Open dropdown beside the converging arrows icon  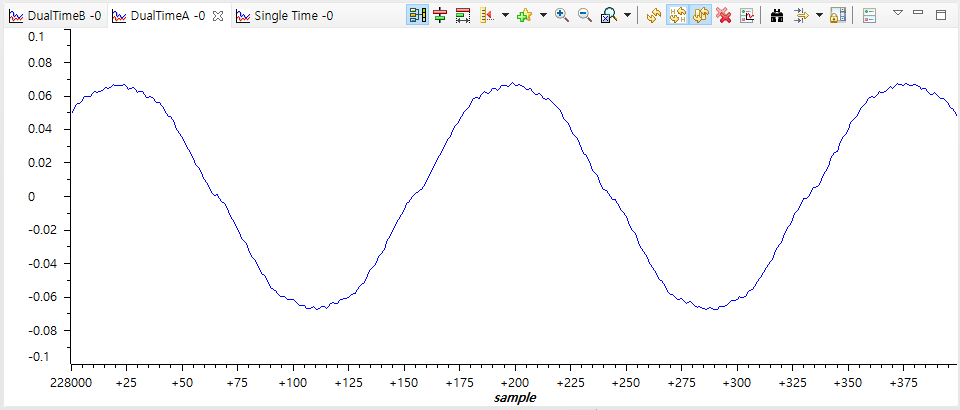click(819, 15)
